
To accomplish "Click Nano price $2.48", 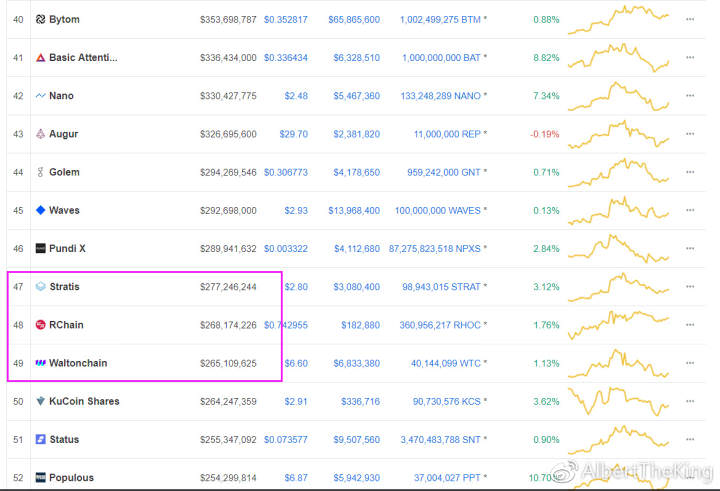I will [x=296, y=96].
